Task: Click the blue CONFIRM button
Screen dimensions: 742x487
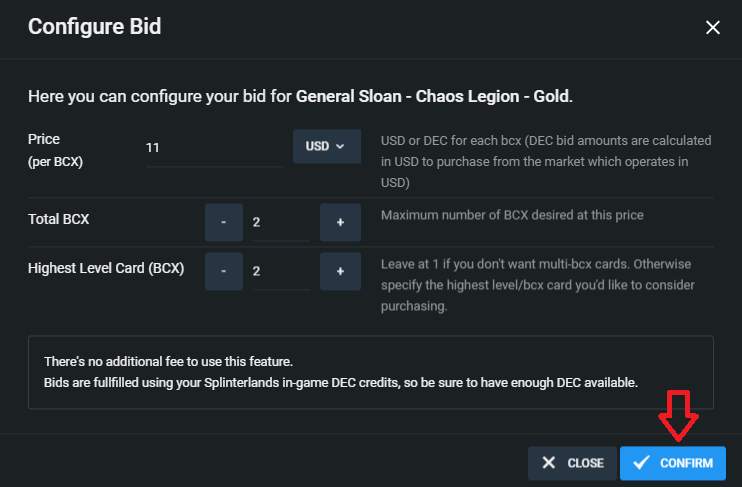Action: click(672, 463)
